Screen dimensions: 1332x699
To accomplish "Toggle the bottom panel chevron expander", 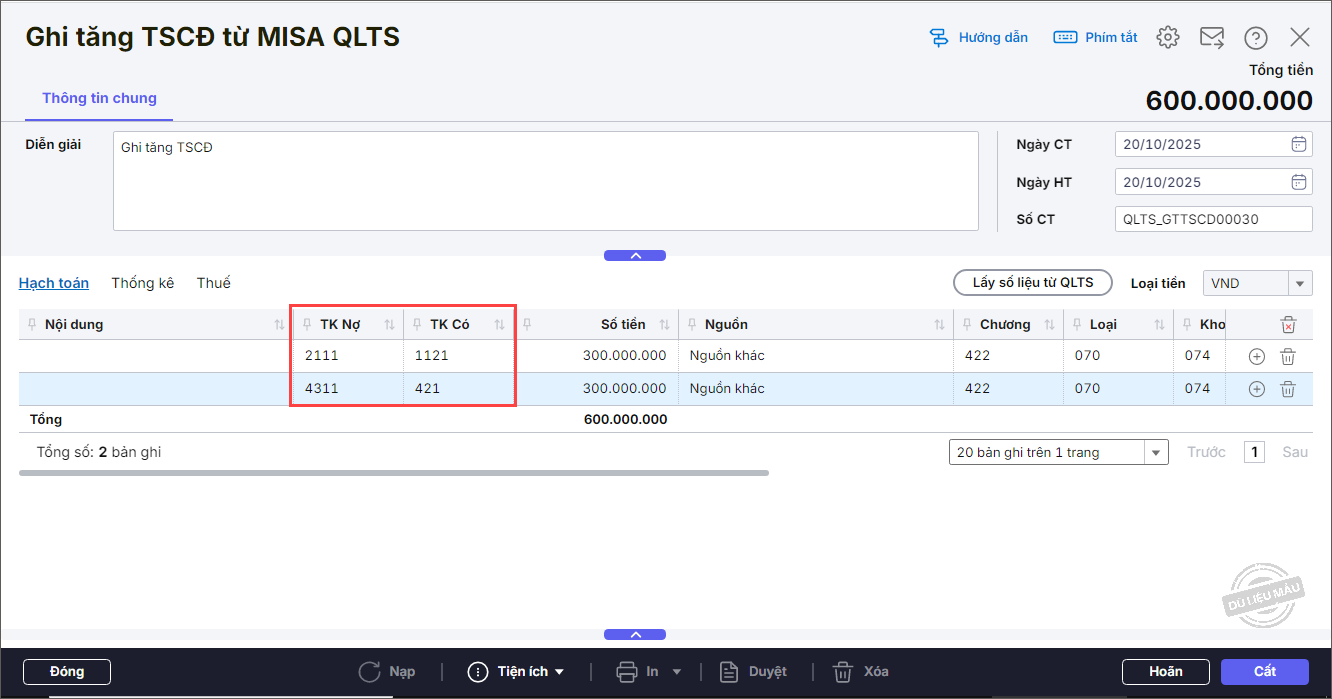I will click(635, 635).
